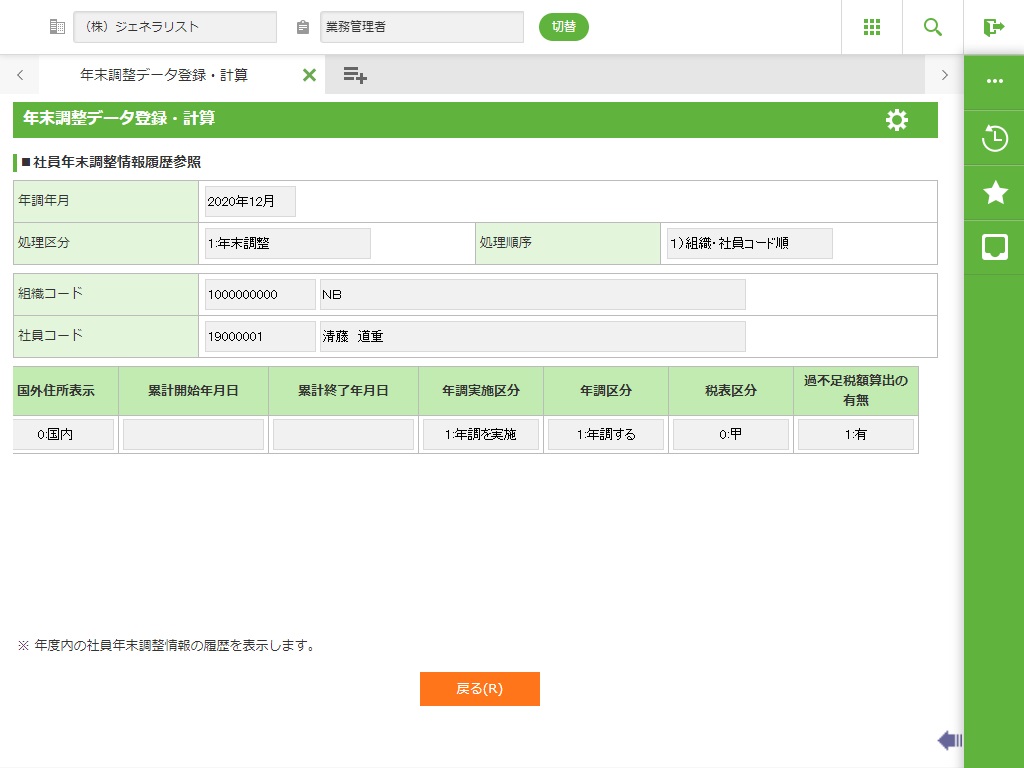Click the search magnifier icon
The image size is (1024, 768).
coord(933,27)
